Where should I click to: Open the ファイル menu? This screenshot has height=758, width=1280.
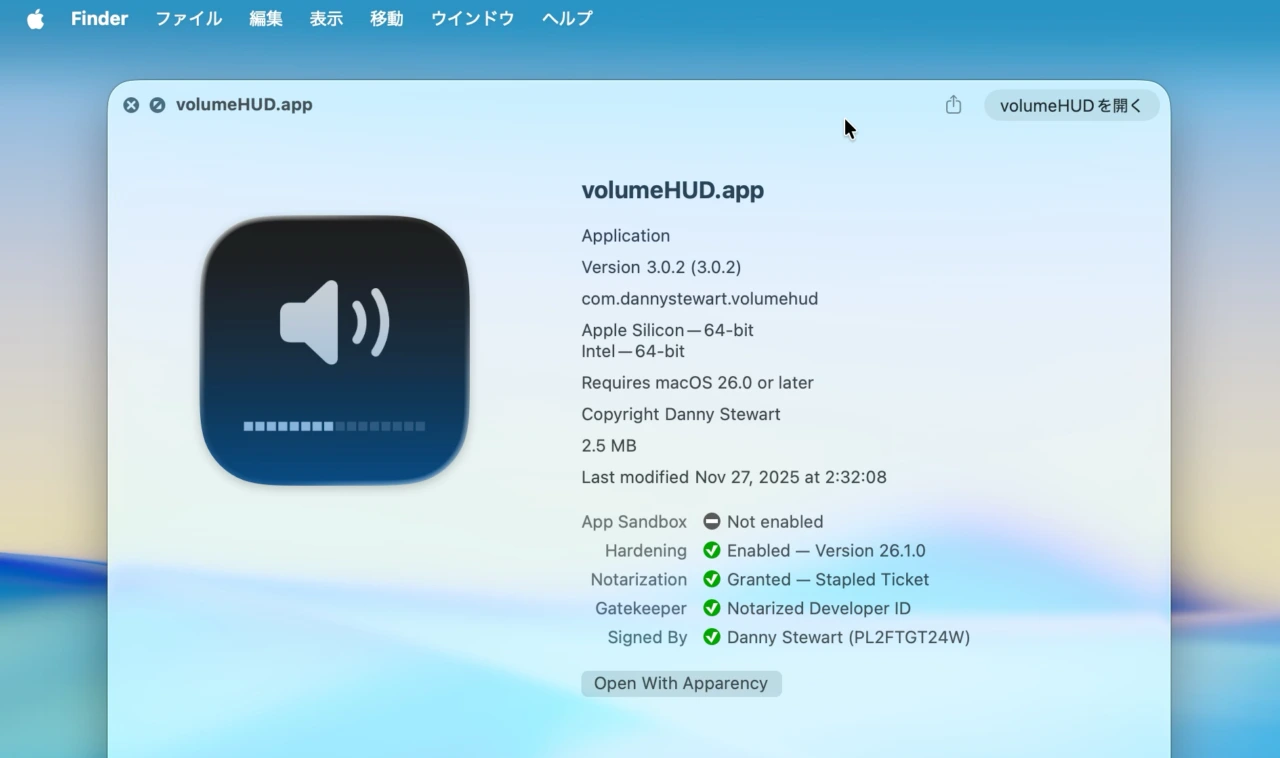point(188,17)
